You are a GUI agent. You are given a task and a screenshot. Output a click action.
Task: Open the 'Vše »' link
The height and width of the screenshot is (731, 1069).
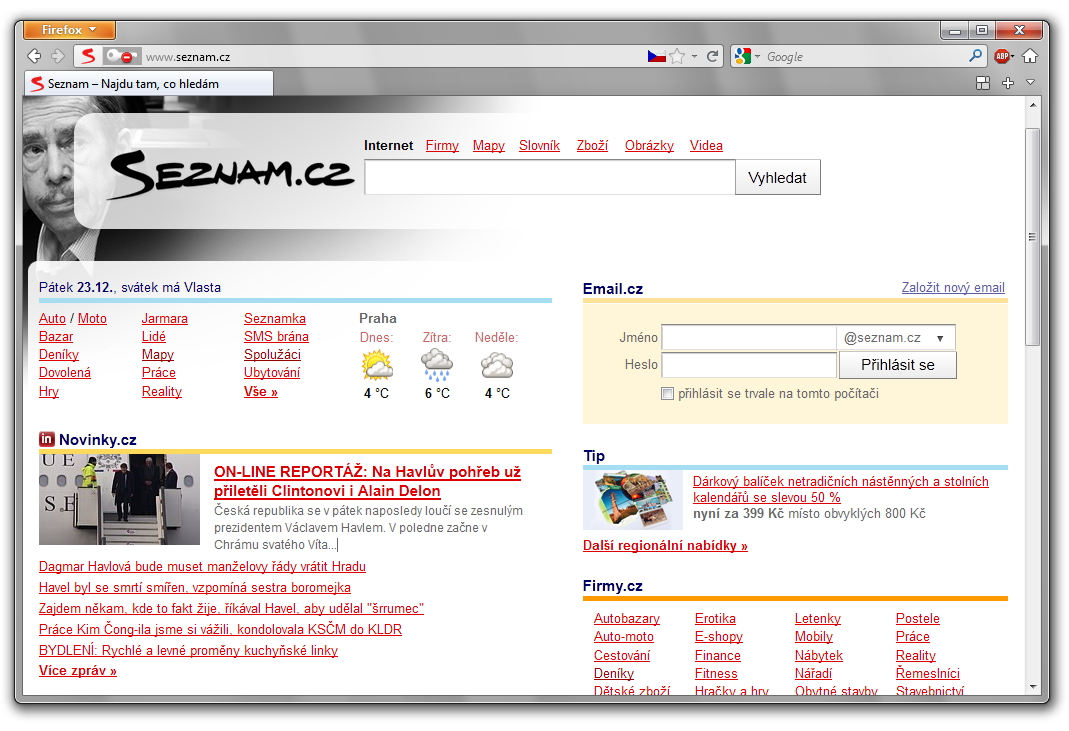261,391
